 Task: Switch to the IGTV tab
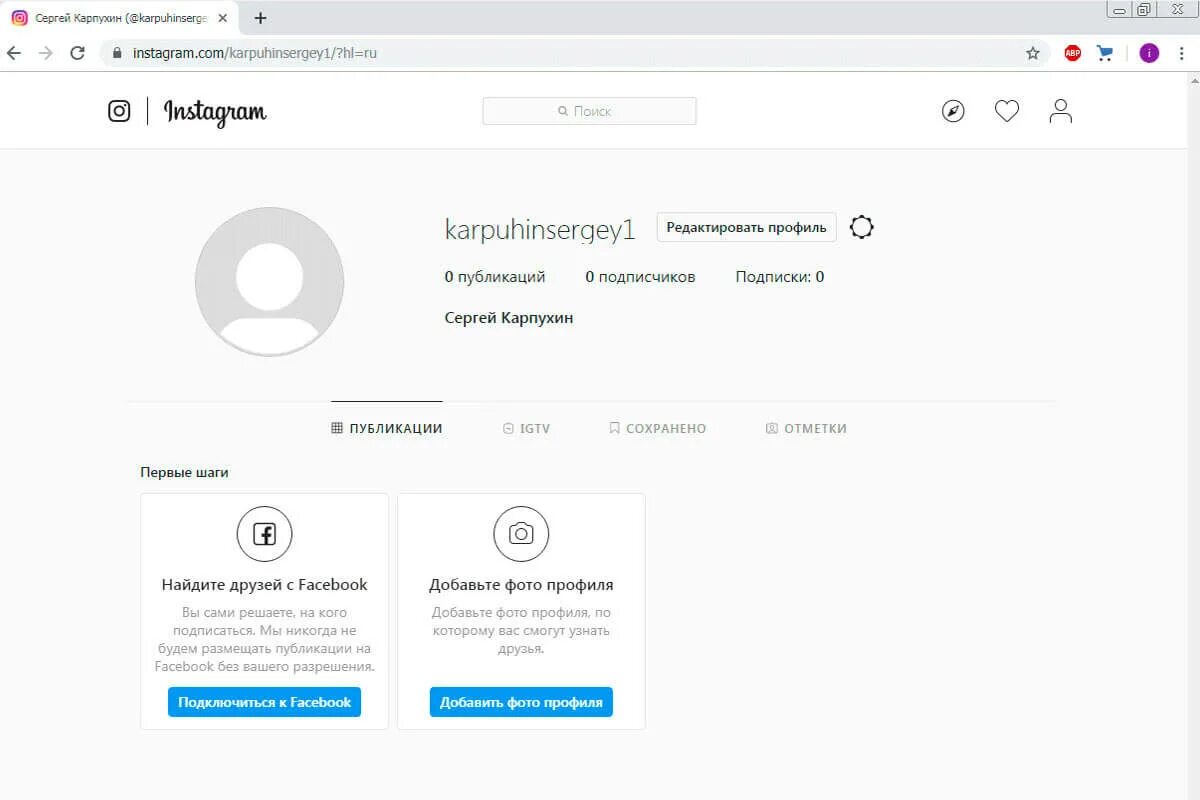click(527, 428)
